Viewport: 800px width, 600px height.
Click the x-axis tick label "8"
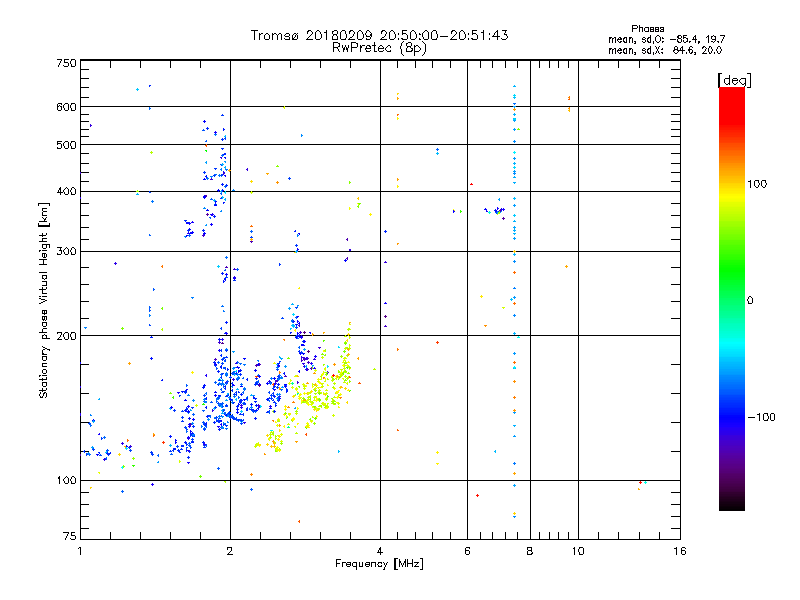pos(530,551)
